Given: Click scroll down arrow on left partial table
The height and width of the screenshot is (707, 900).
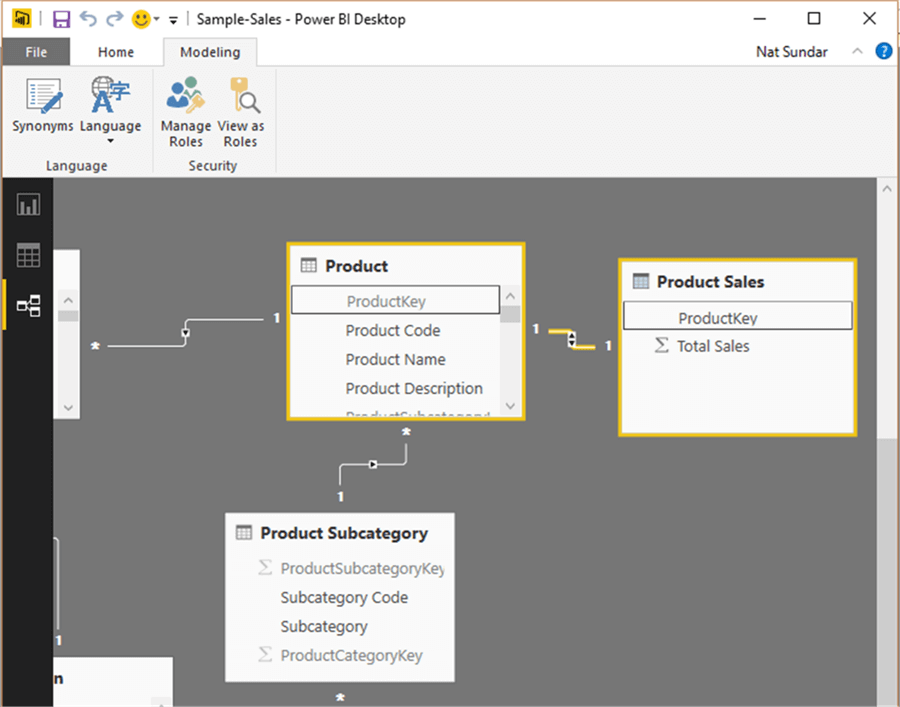Looking at the screenshot, I should (68, 407).
